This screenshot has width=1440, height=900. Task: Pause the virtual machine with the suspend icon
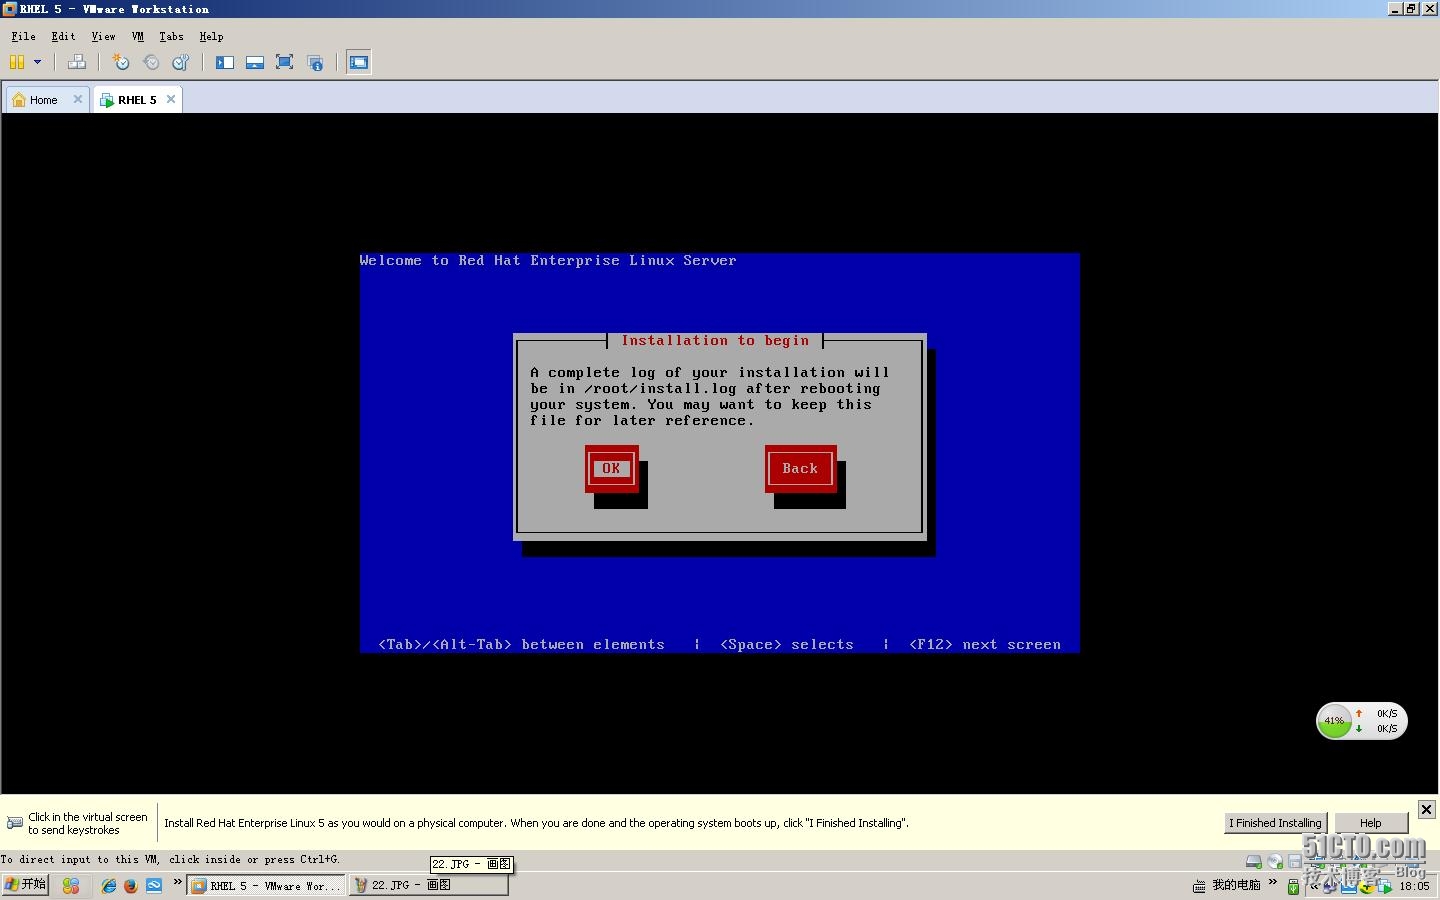(17, 62)
